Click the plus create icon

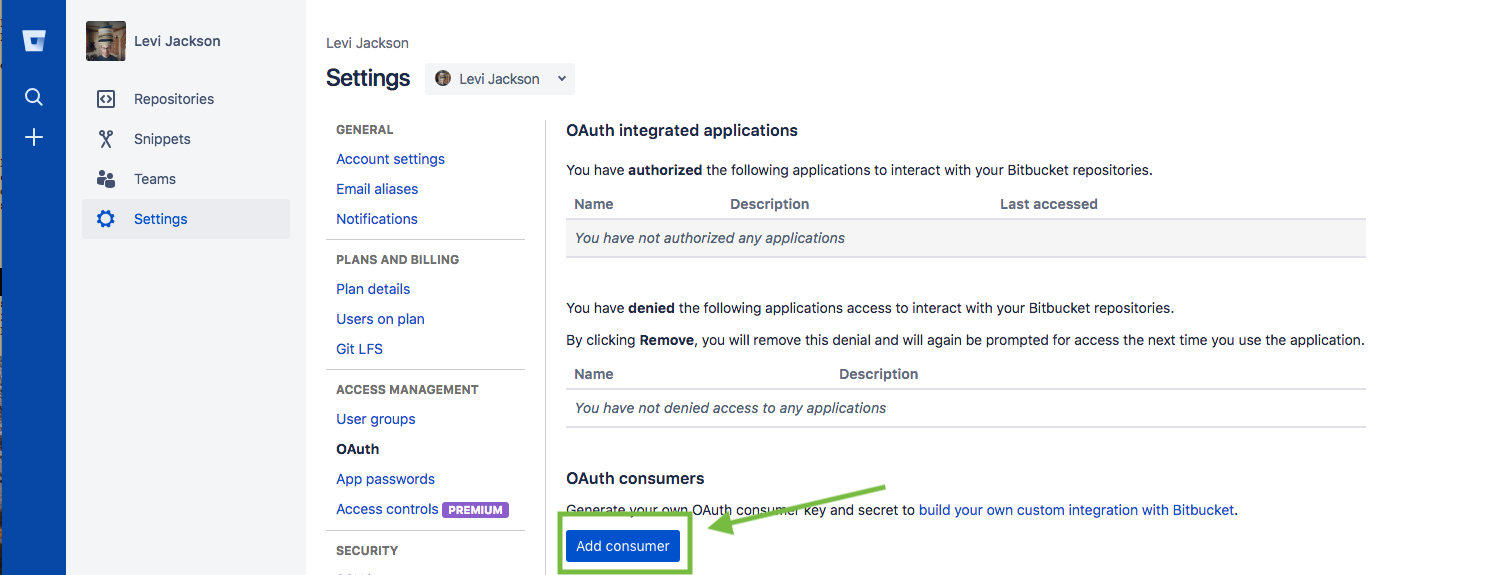click(34, 137)
